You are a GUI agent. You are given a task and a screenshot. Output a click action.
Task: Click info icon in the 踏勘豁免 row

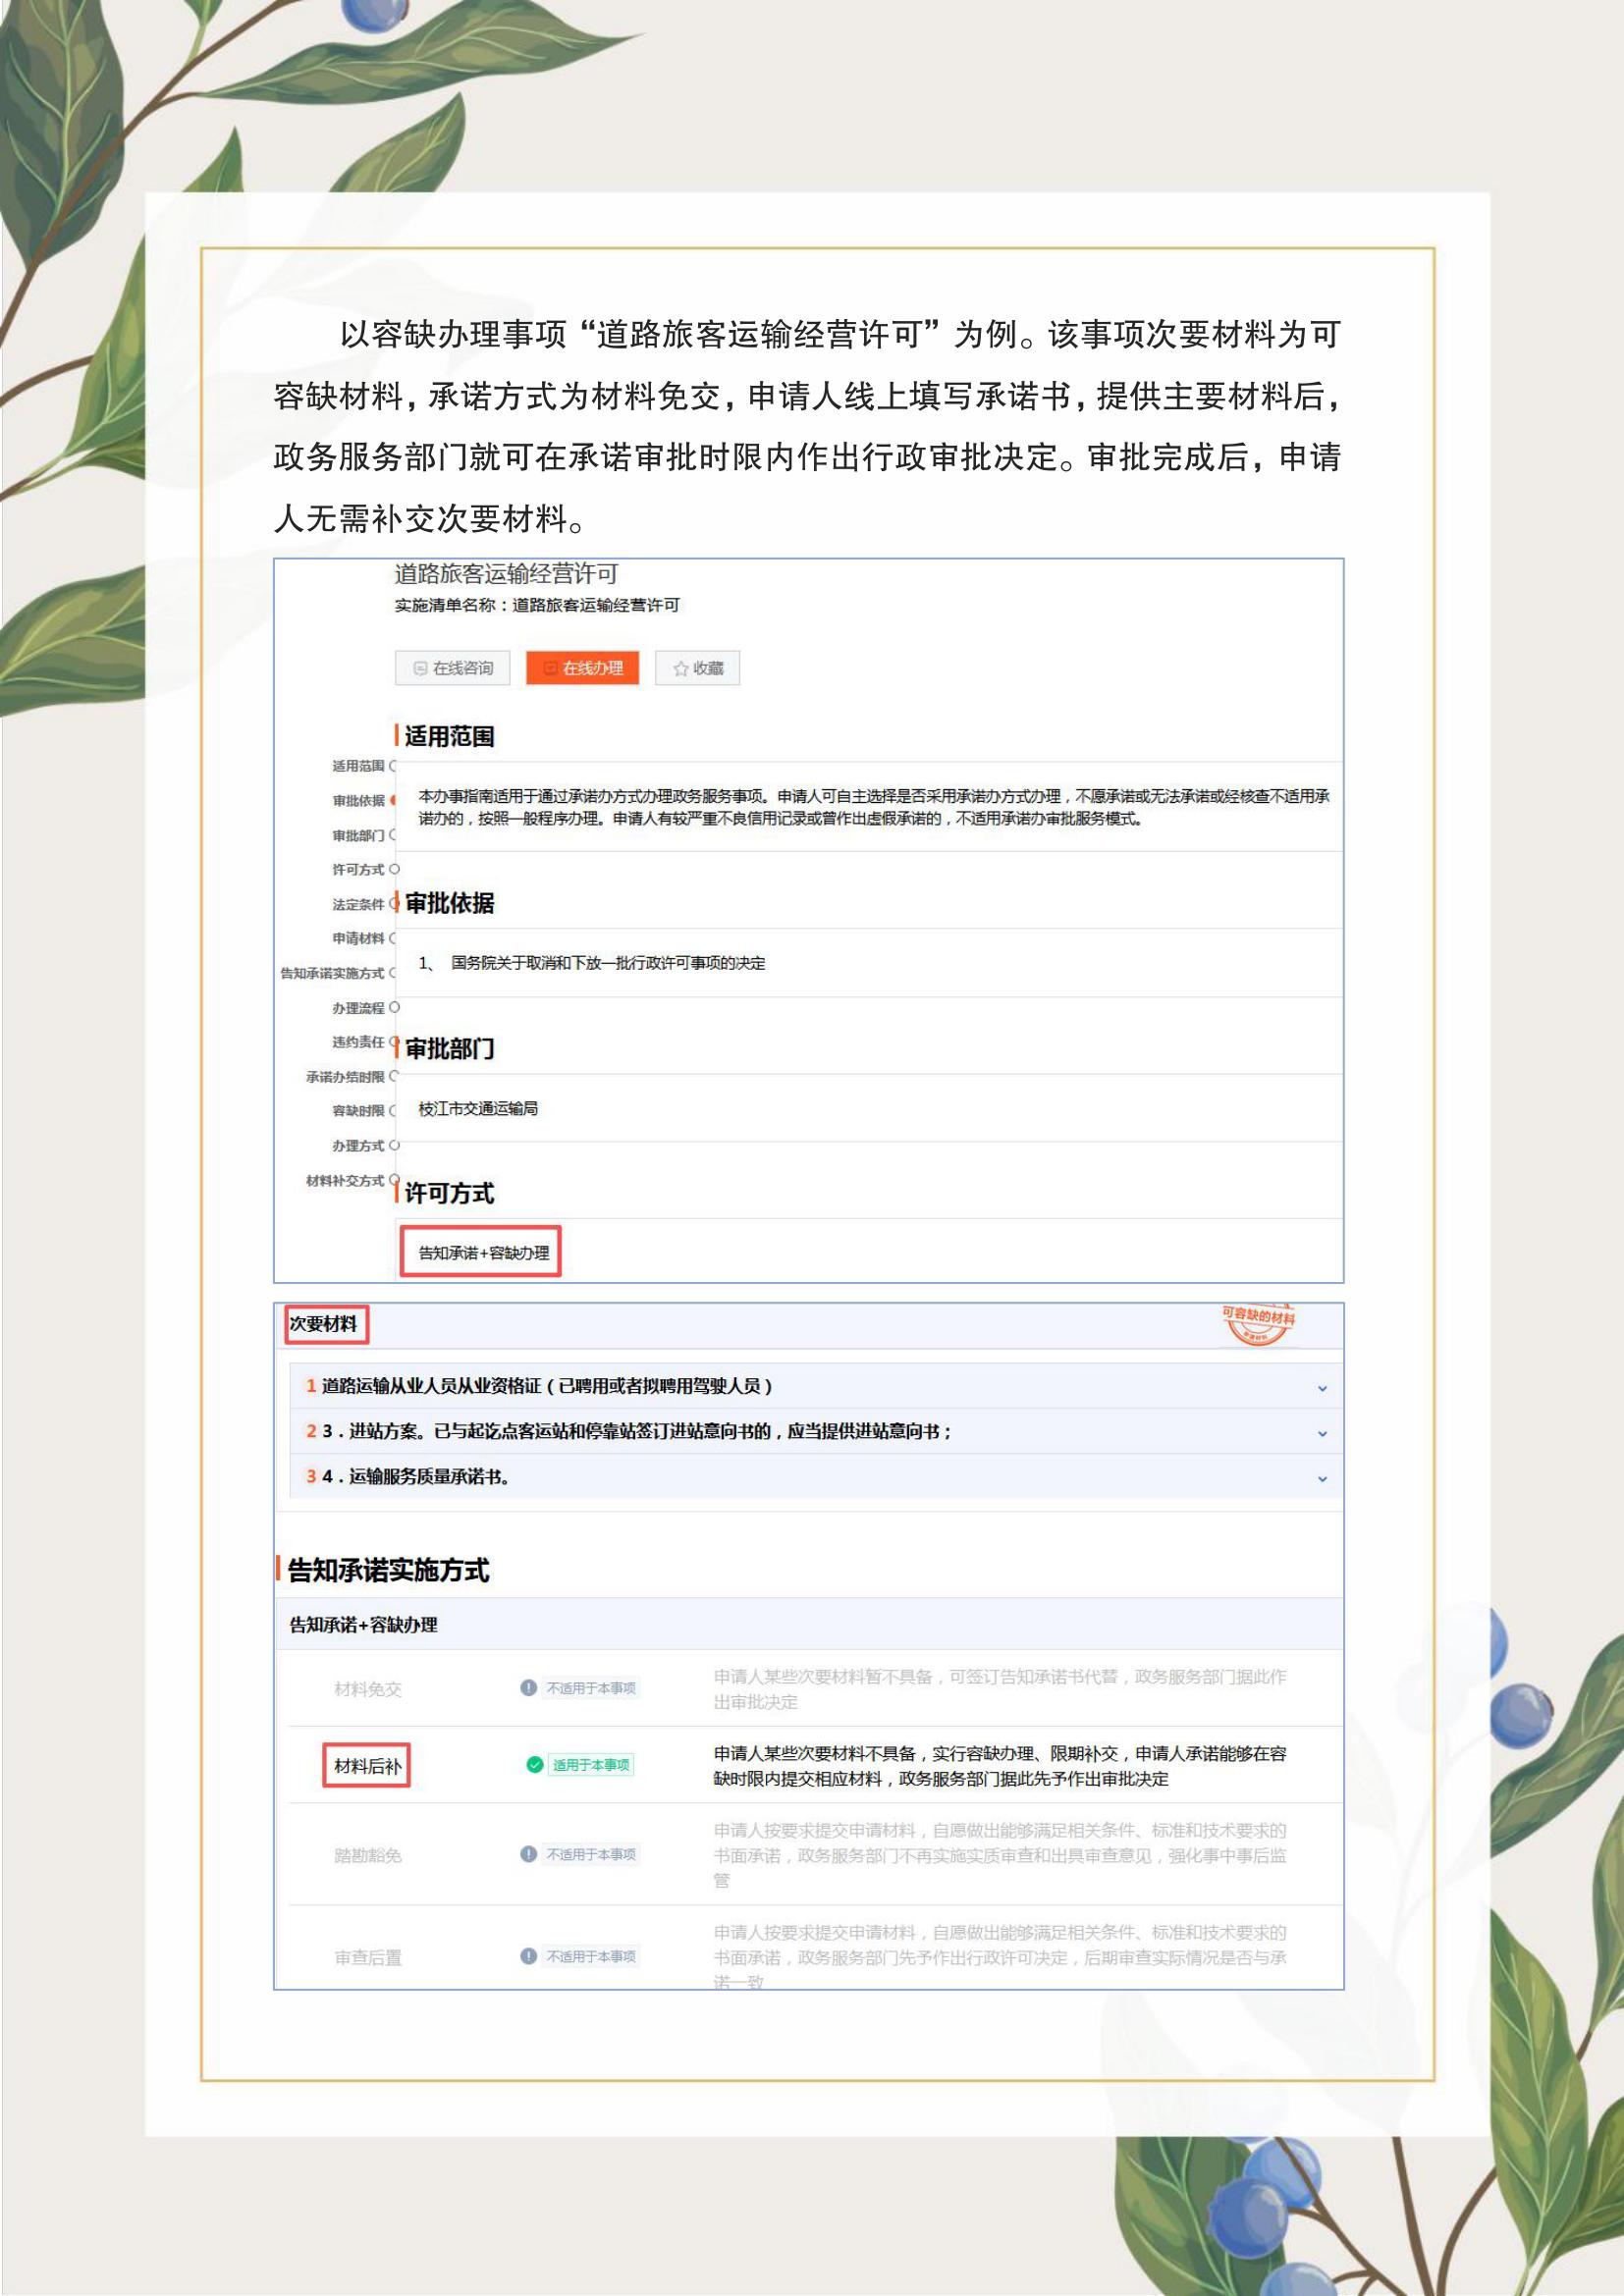coord(529,1854)
